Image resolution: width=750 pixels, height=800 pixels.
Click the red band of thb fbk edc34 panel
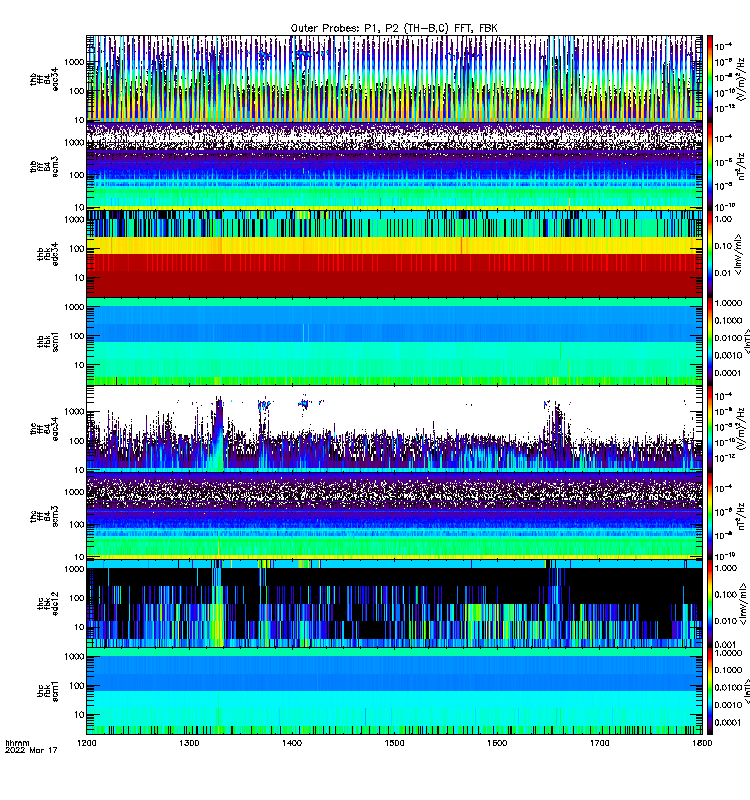394,276
